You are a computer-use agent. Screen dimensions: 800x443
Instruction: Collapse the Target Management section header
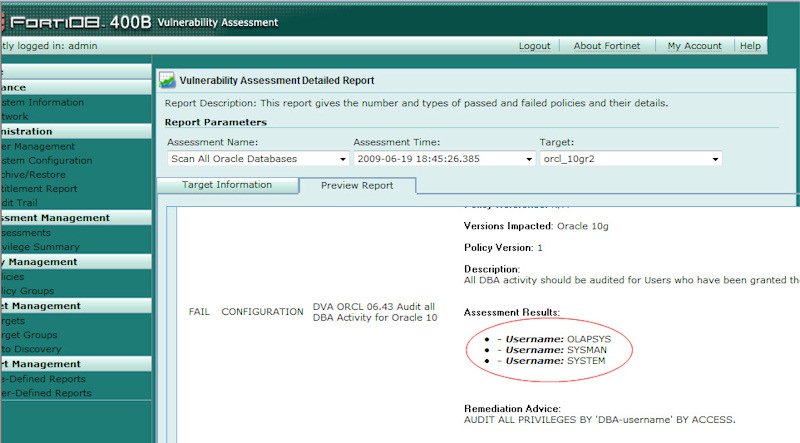(76, 306)
